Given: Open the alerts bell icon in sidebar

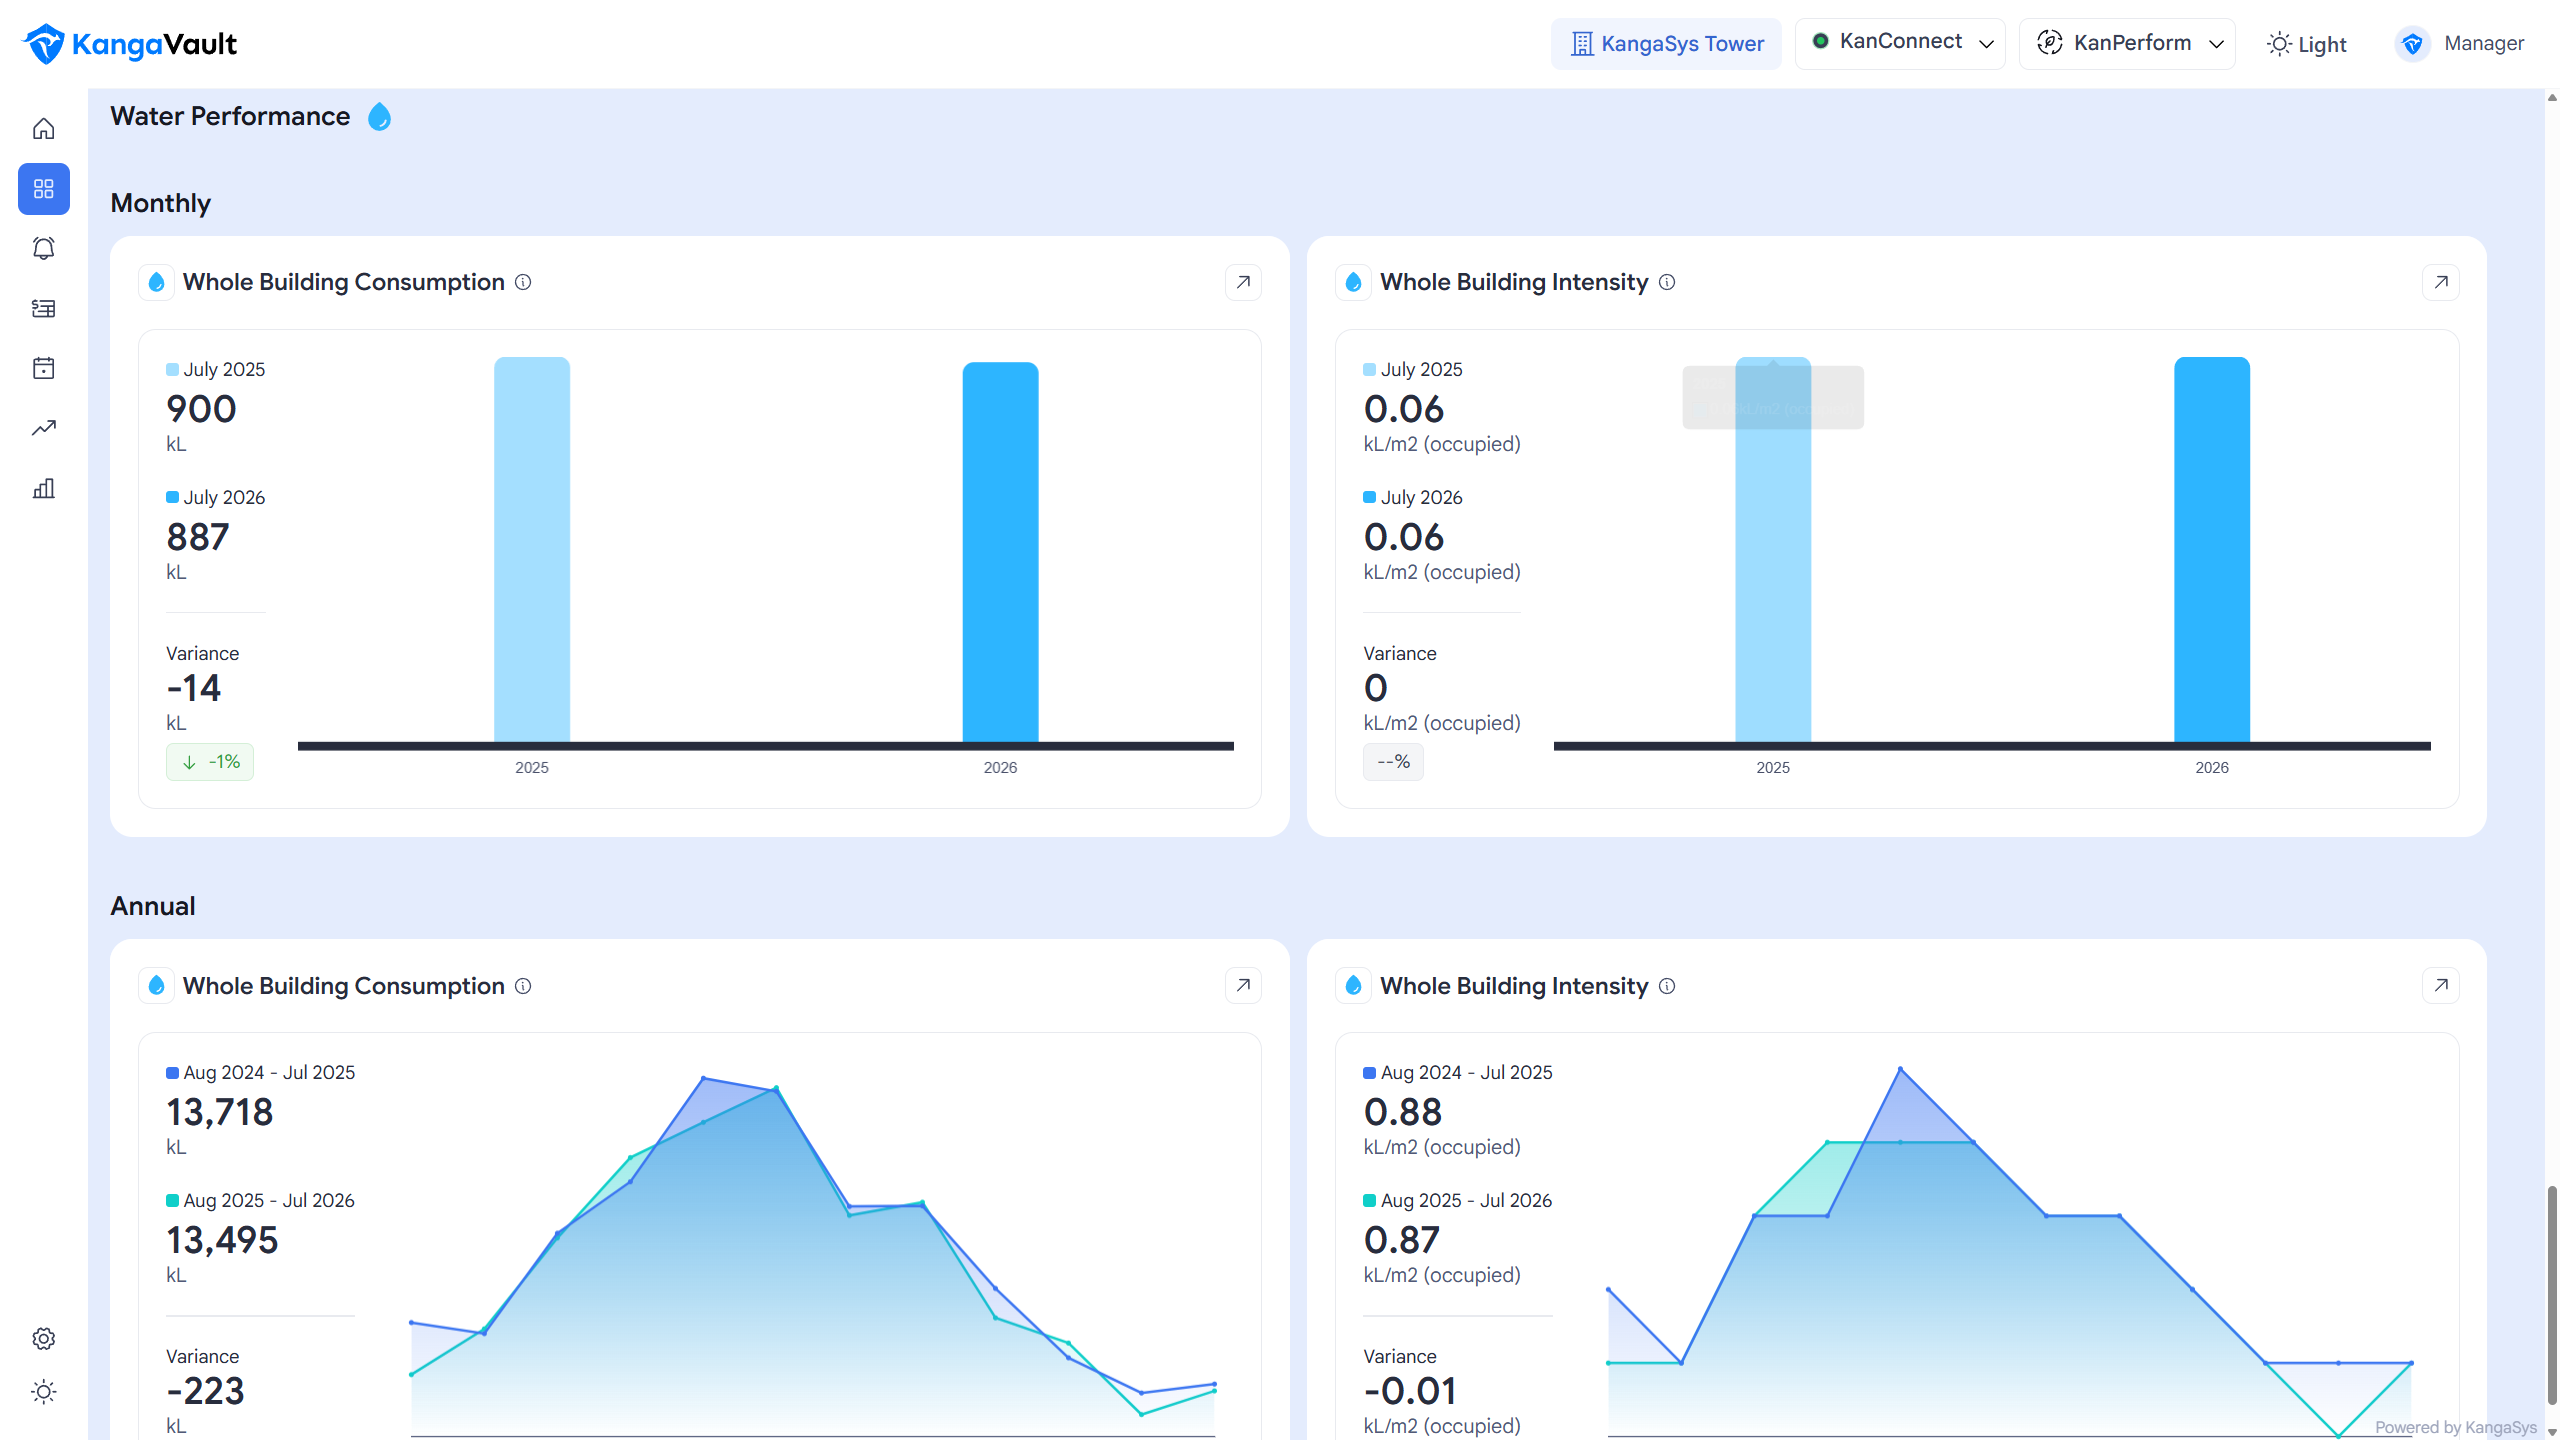Looking at the screenshot, I should [43, 248].
